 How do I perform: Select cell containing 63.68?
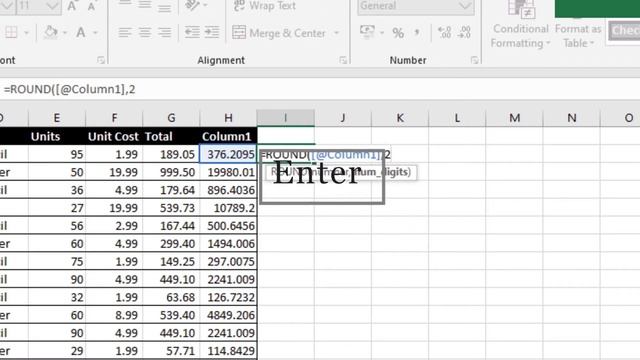point(171,297)
